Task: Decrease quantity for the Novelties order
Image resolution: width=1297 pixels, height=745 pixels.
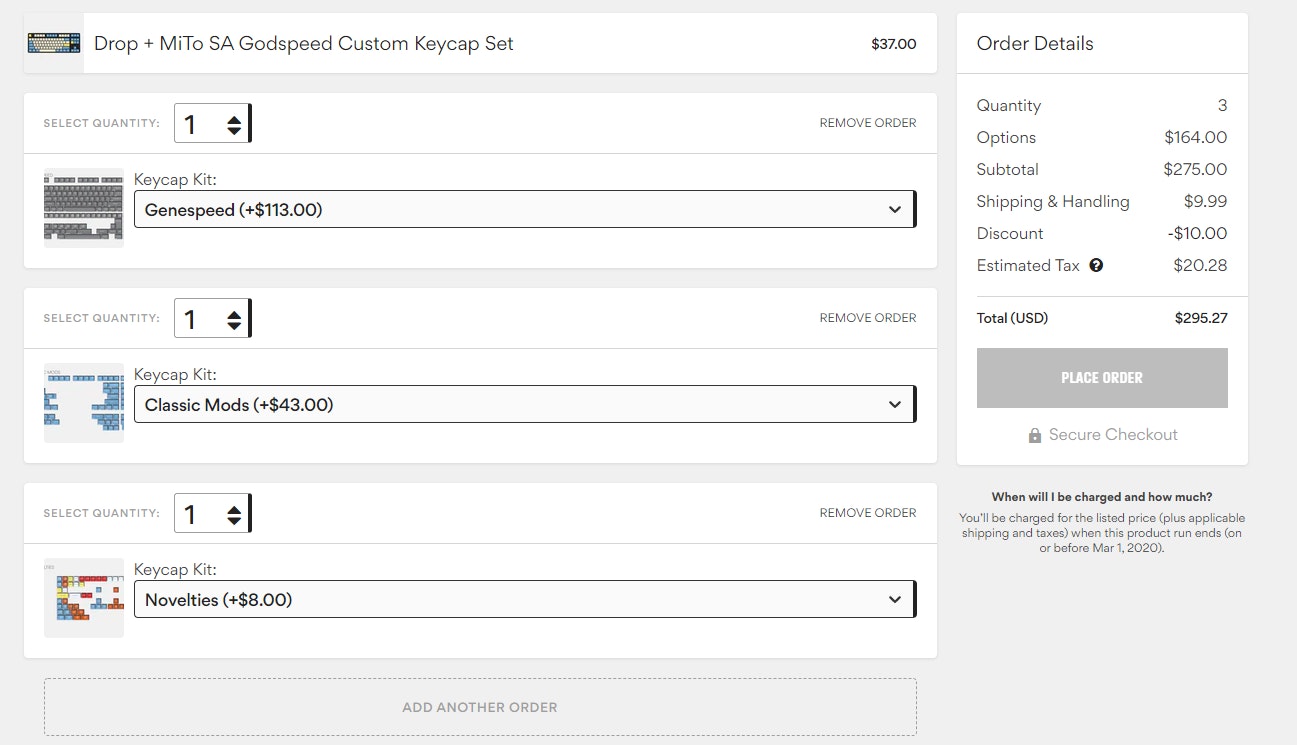Action: 234,521
